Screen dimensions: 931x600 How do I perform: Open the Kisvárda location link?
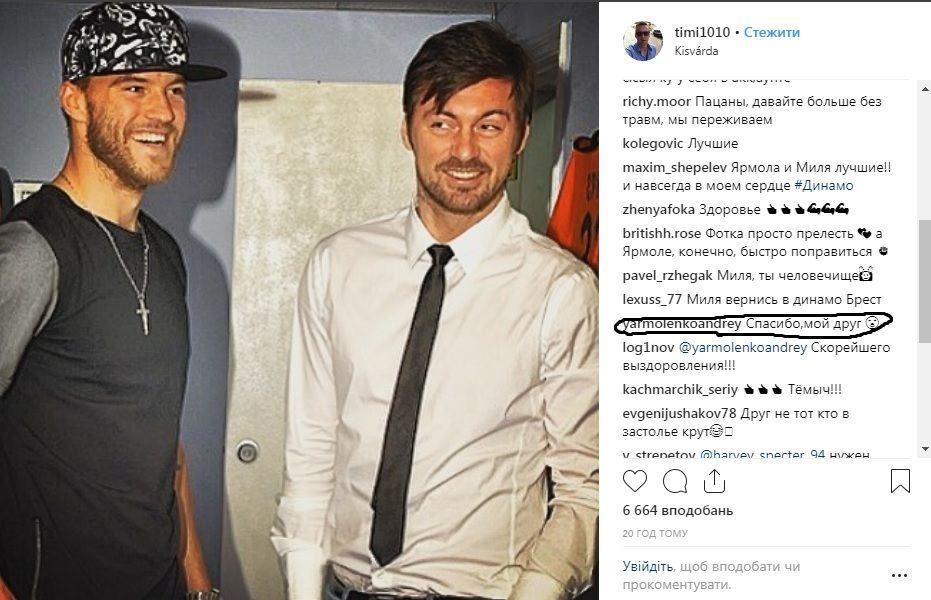point(696,51)
